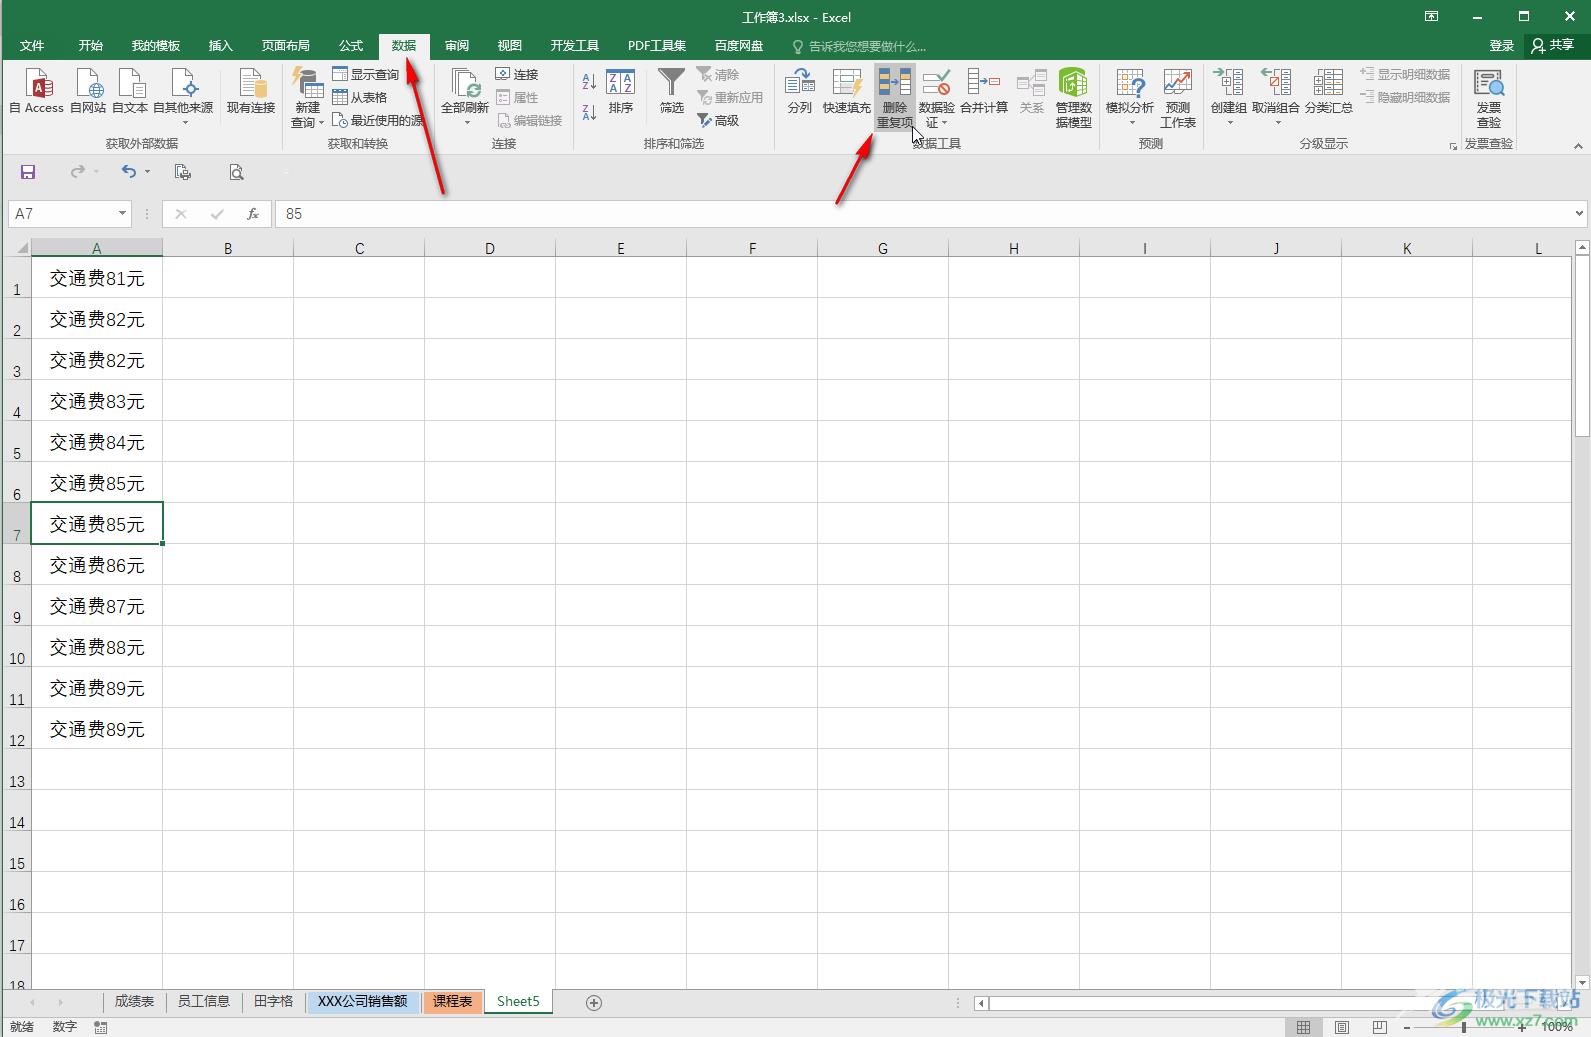Click in the formula bar showing 85
This screenshot has height=1037, width=1591.
coord(920,213)
